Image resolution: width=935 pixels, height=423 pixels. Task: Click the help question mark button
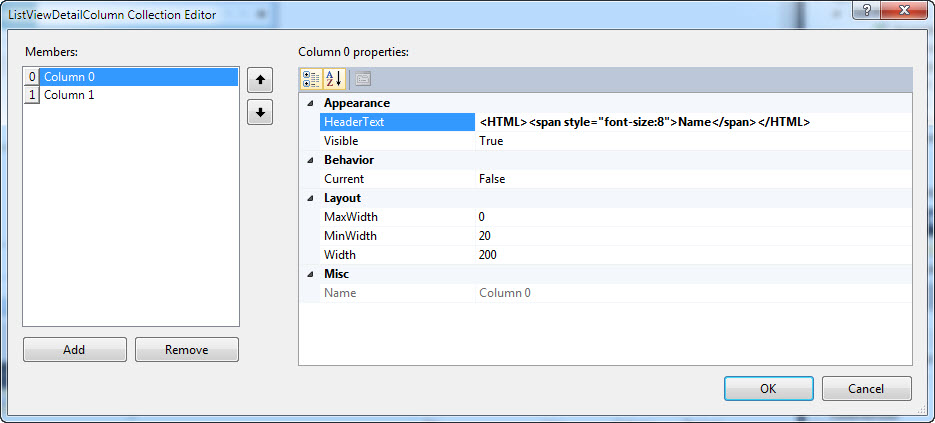(864, 11)
